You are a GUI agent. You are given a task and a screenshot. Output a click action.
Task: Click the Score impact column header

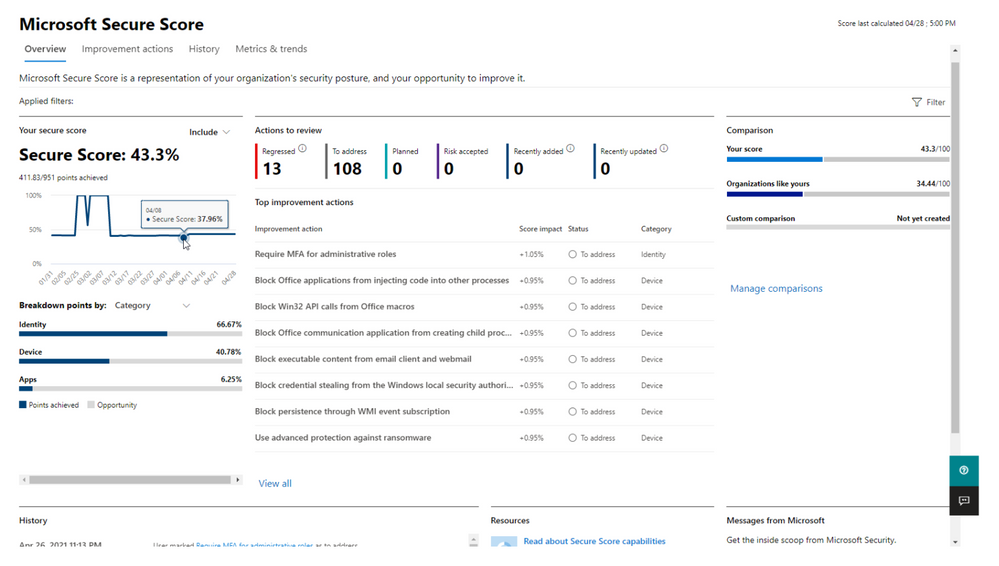[x=540, y=229]
